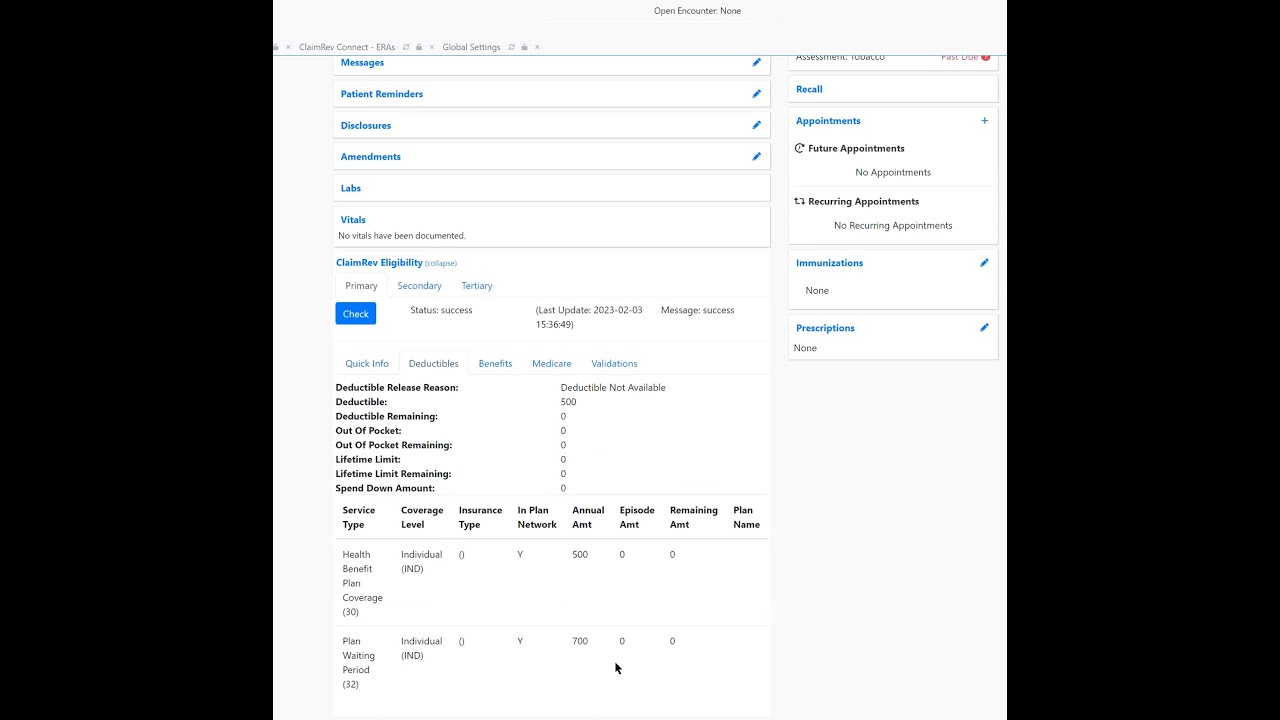Click 'Deductible Not Available' value
Screen dimensions: 1280x720
[613, 388]
